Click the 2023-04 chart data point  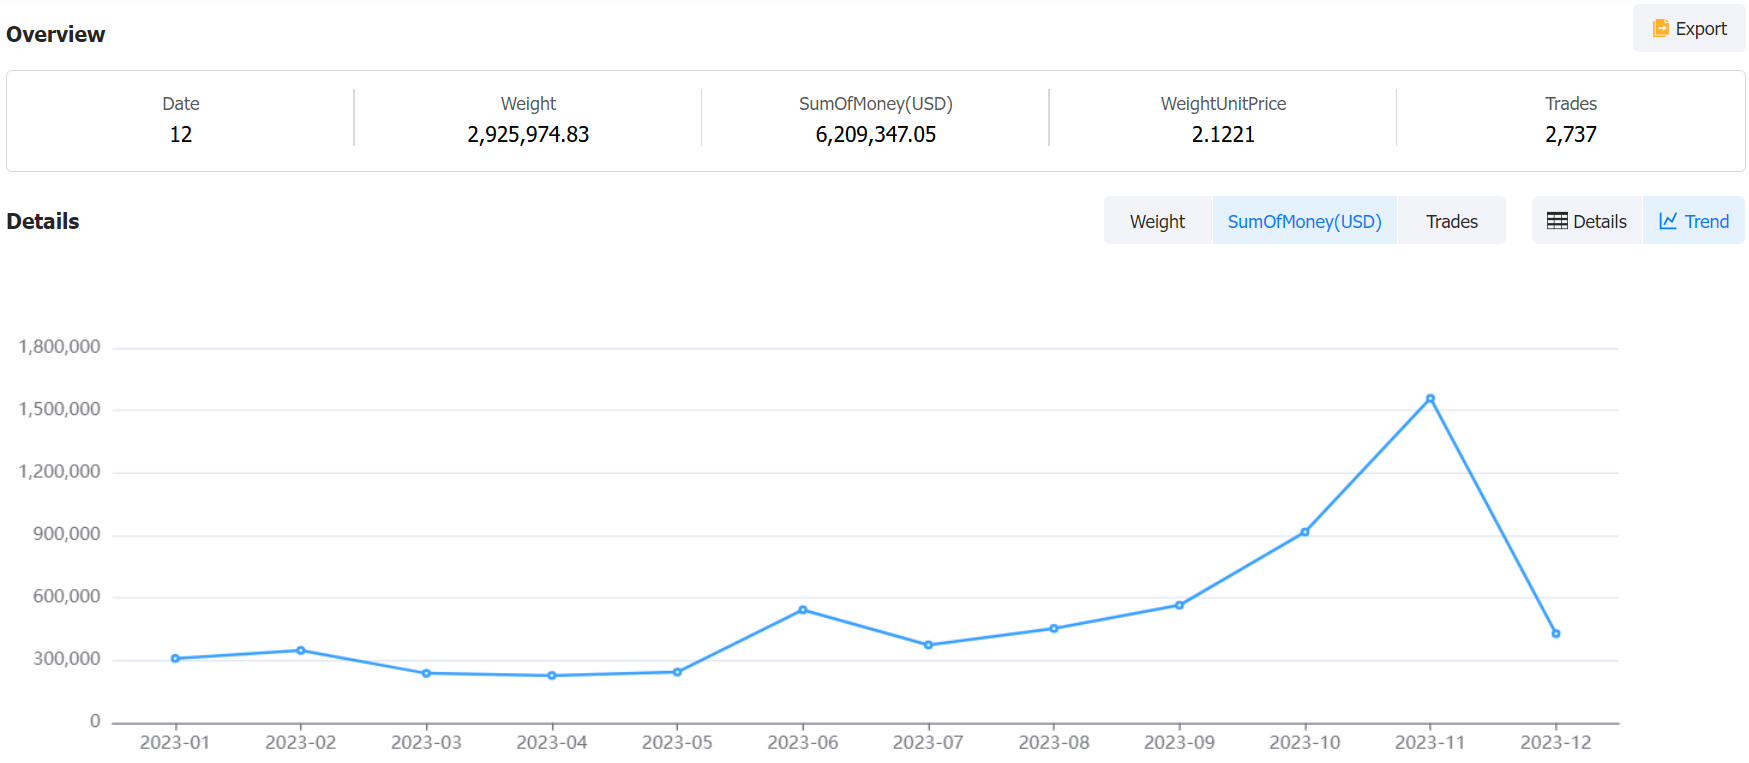pyautogui.click(x=552, y=675)
